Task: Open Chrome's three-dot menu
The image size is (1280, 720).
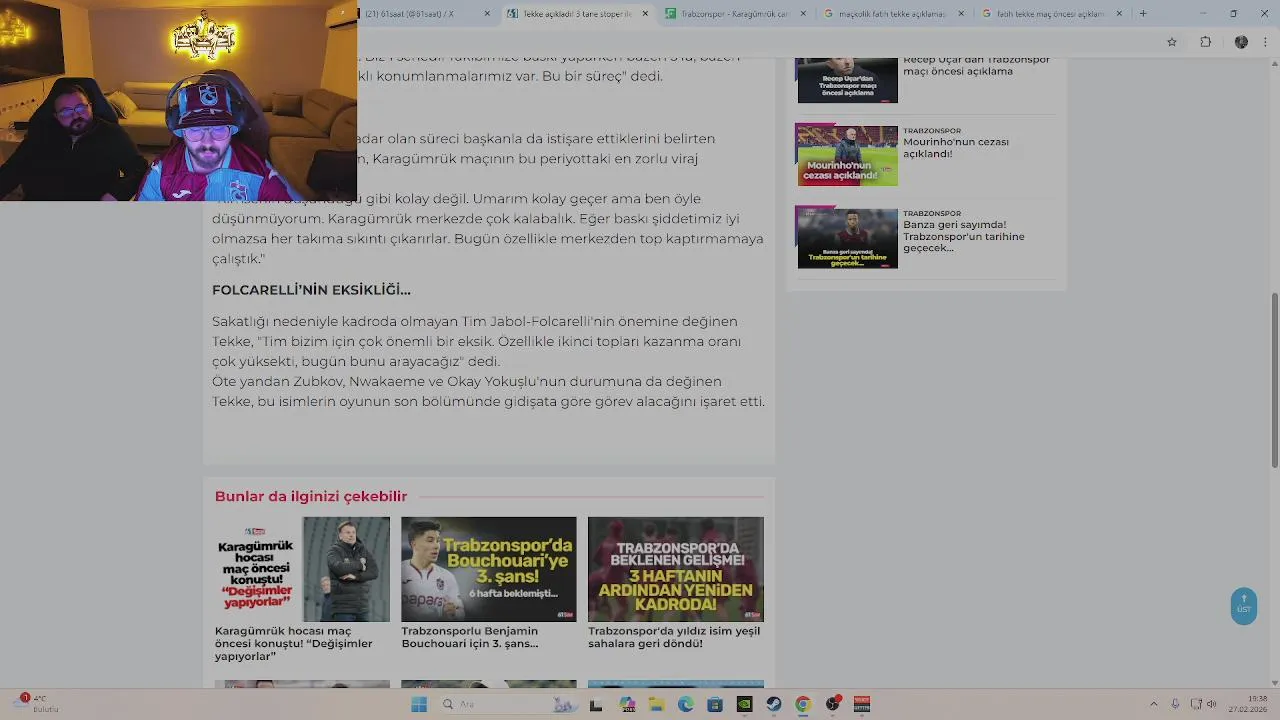Action: (x=1266, y=42)
